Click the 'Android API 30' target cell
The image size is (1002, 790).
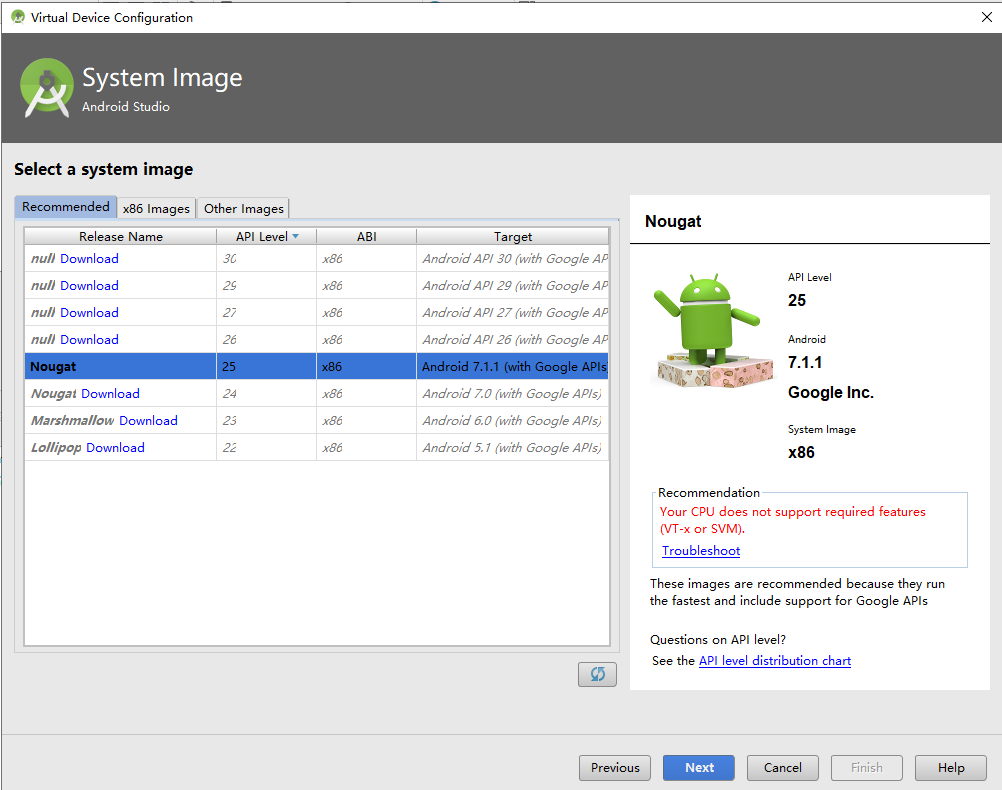513,258
